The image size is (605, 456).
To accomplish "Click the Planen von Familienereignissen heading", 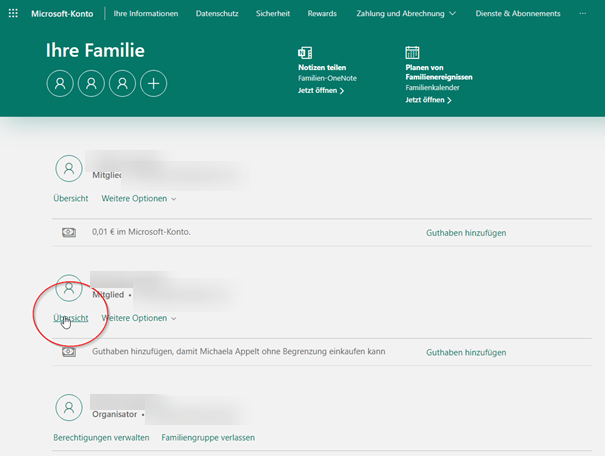I will (x=439, y=72).
